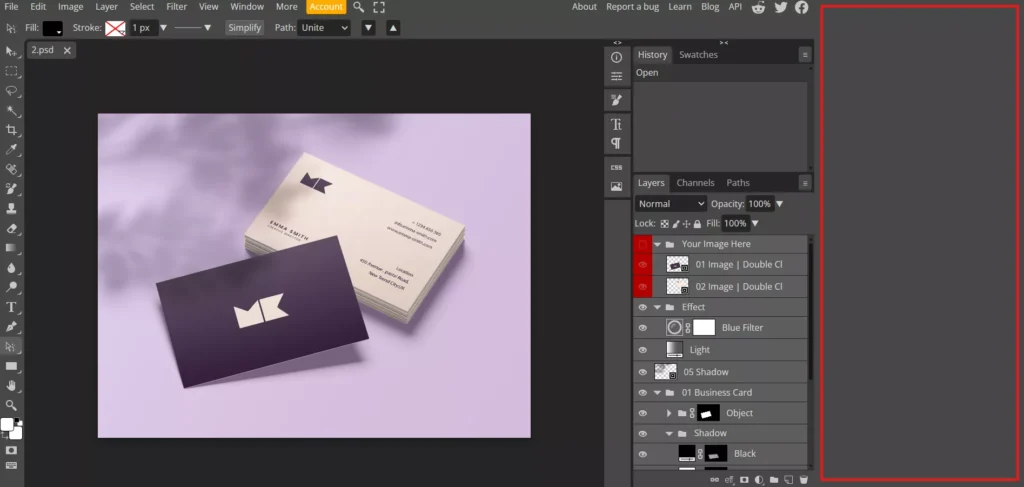Switch to the Channels tab

[696, 183]
